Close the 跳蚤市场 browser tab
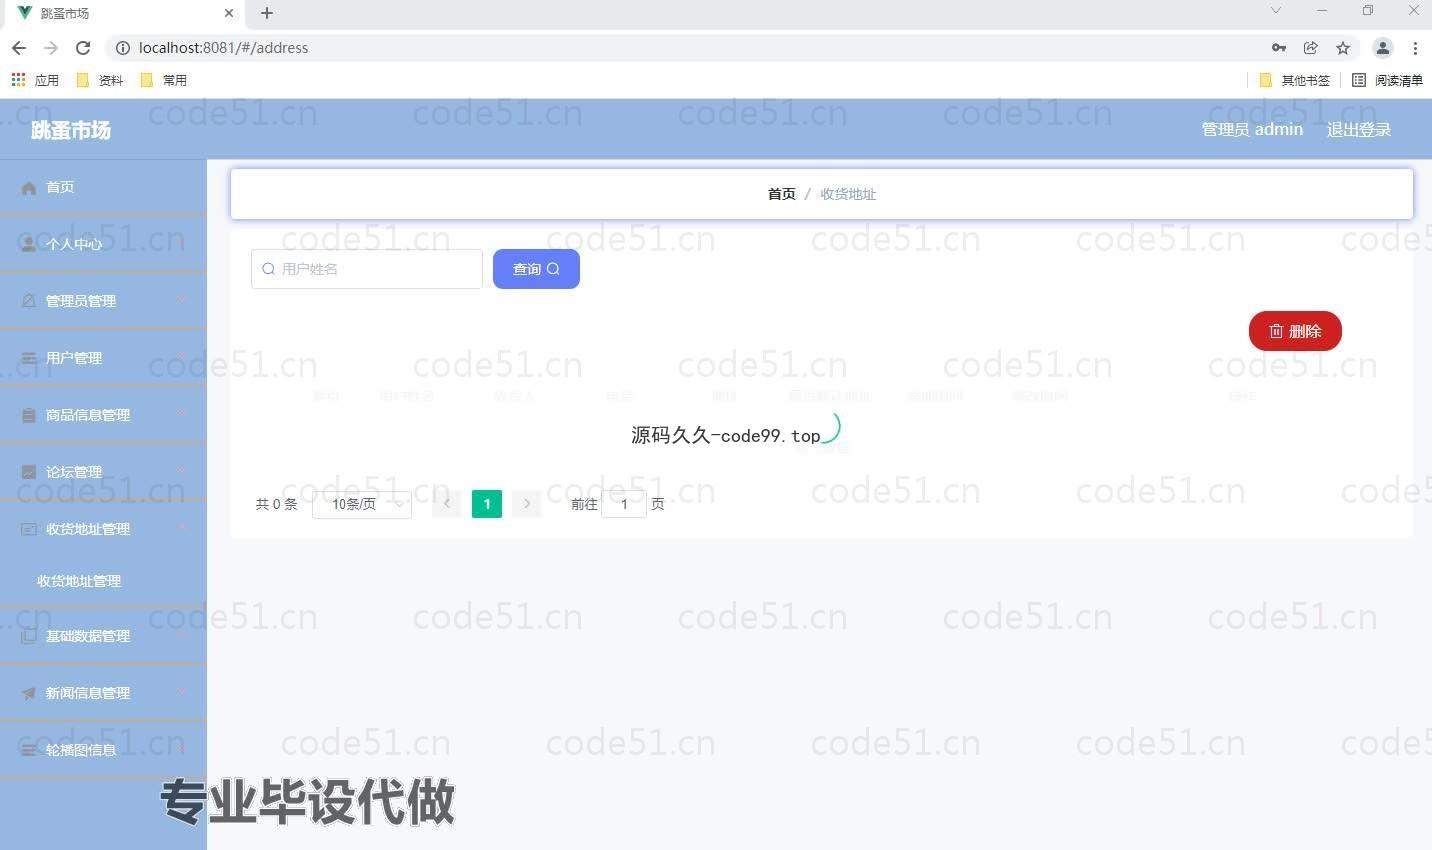The height and width of the screenshot is (850, 1432). pos(229,13)
